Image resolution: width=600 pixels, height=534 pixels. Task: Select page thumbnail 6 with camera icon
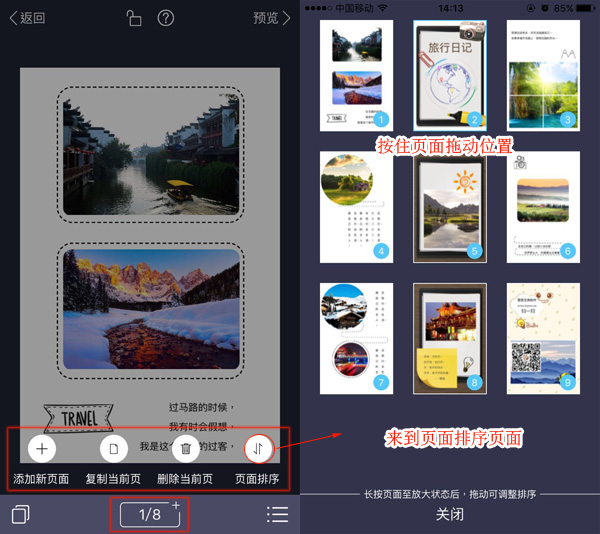tap(543, 207)
